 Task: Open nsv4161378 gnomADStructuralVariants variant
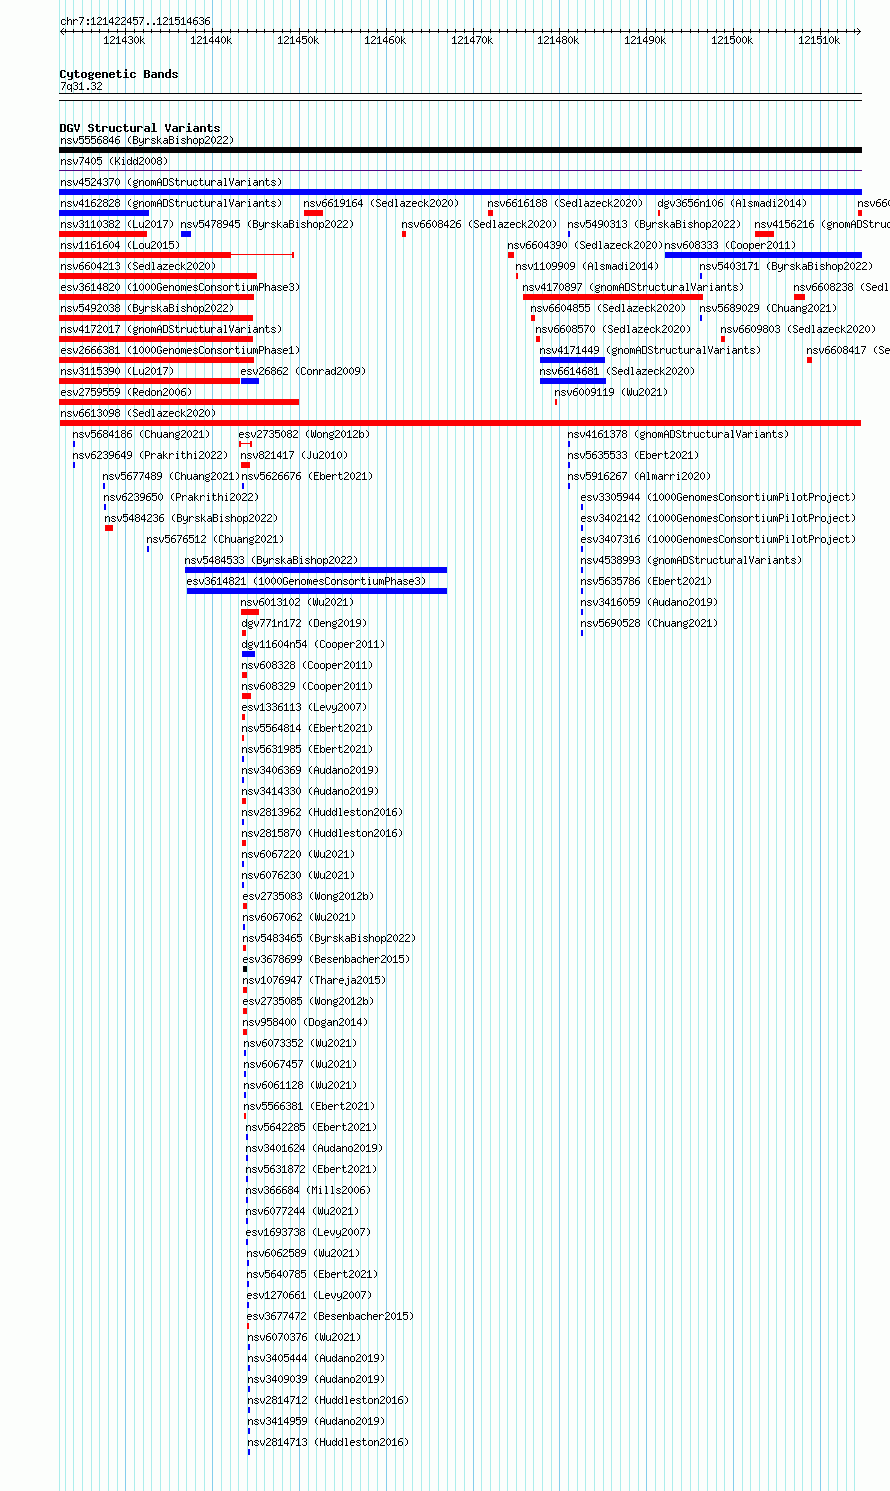[678, 434]
